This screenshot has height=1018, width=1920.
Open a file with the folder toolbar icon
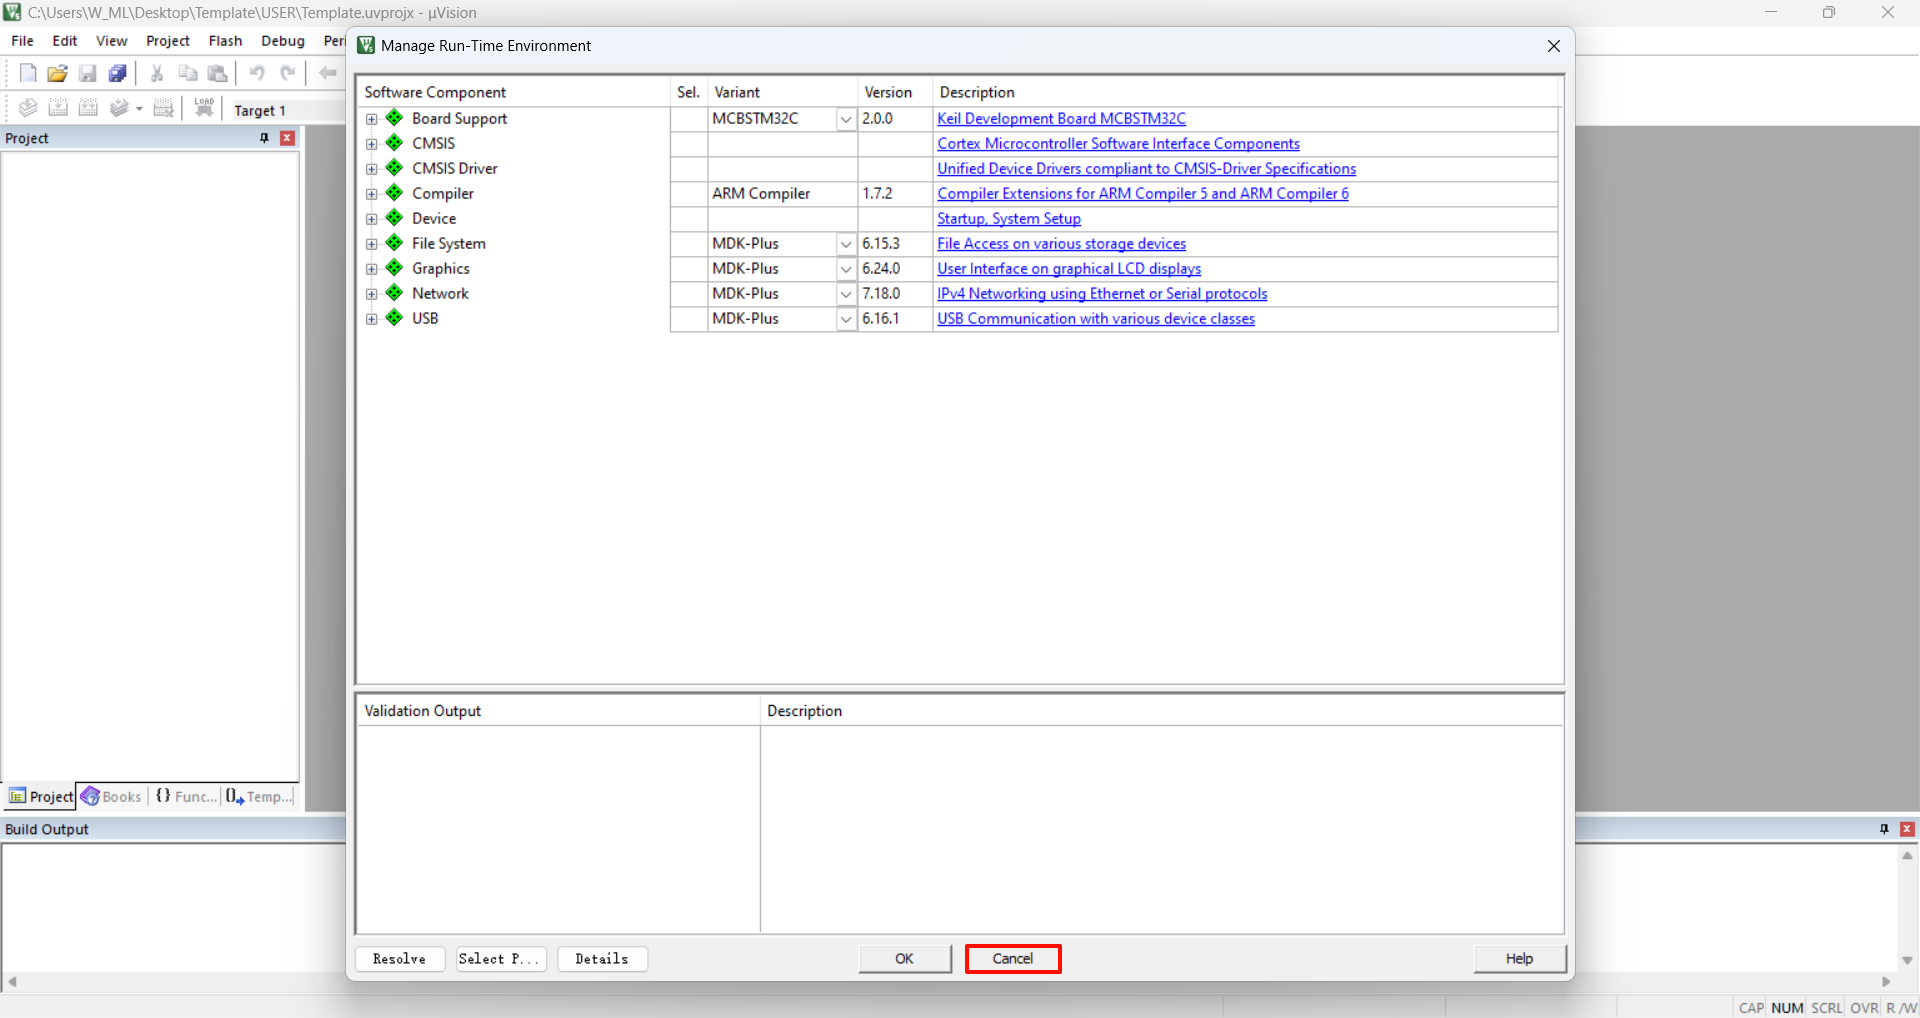[x=58, y=73]
